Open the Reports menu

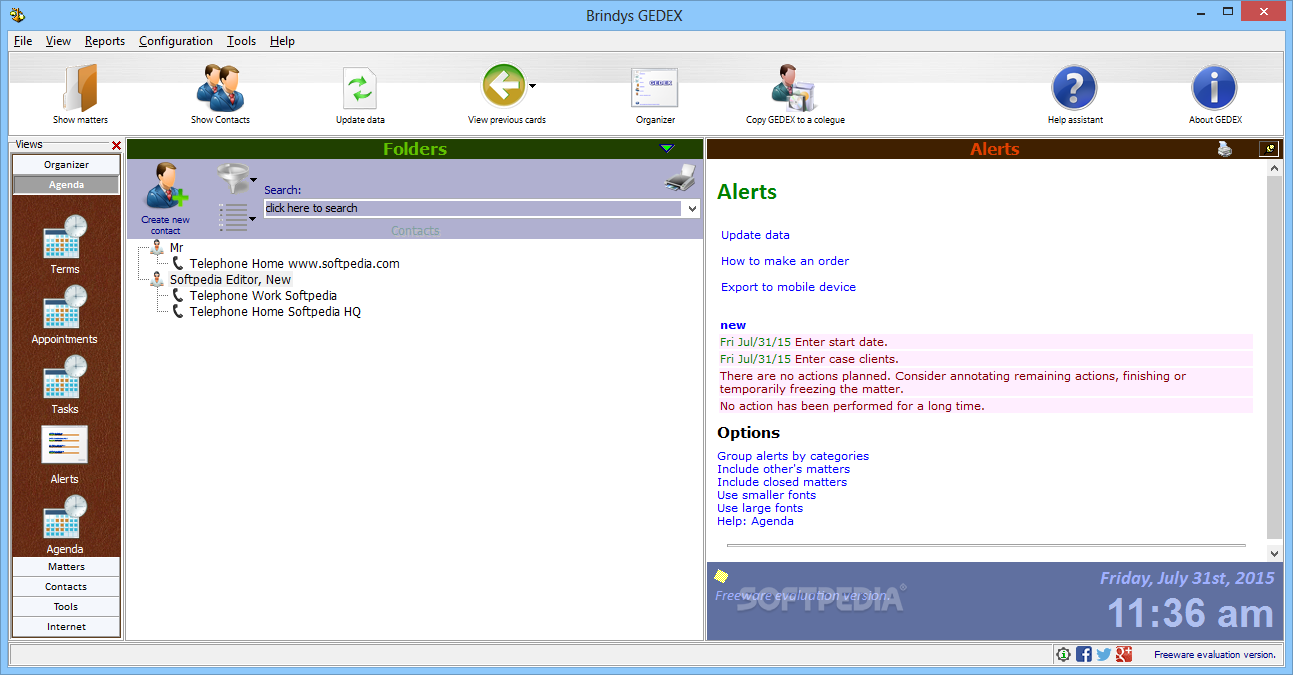pos(105,41)
